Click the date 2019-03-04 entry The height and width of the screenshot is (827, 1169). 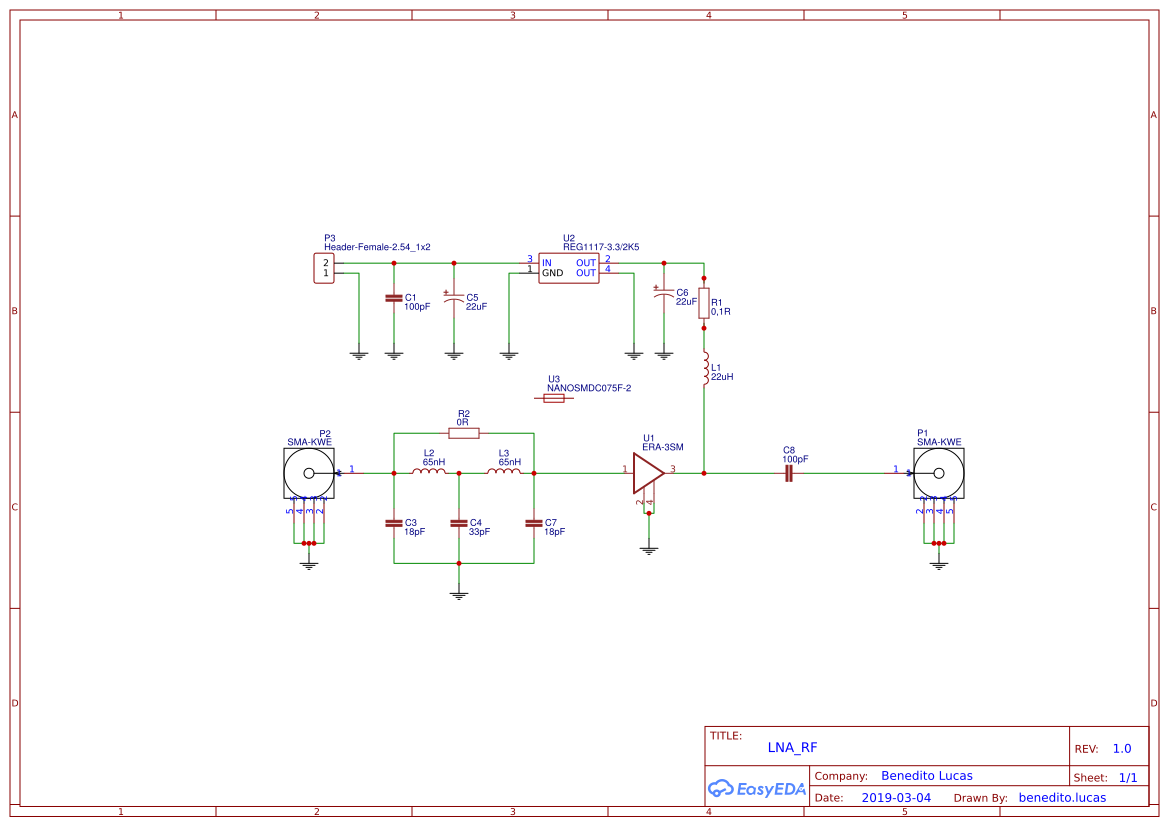point(895,797)
